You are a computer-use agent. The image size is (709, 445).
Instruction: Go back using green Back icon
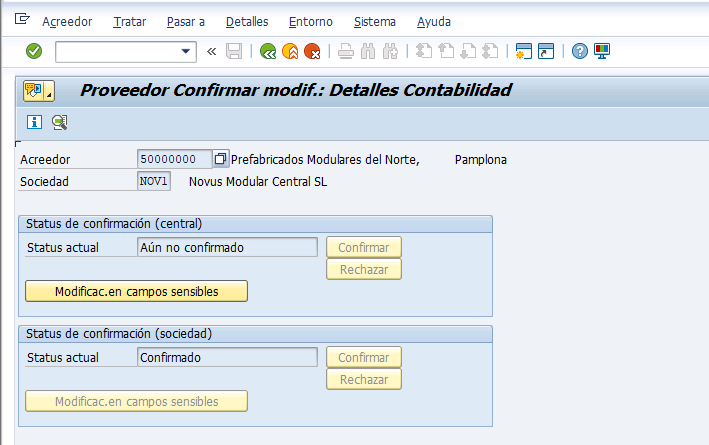pos(268,51)
